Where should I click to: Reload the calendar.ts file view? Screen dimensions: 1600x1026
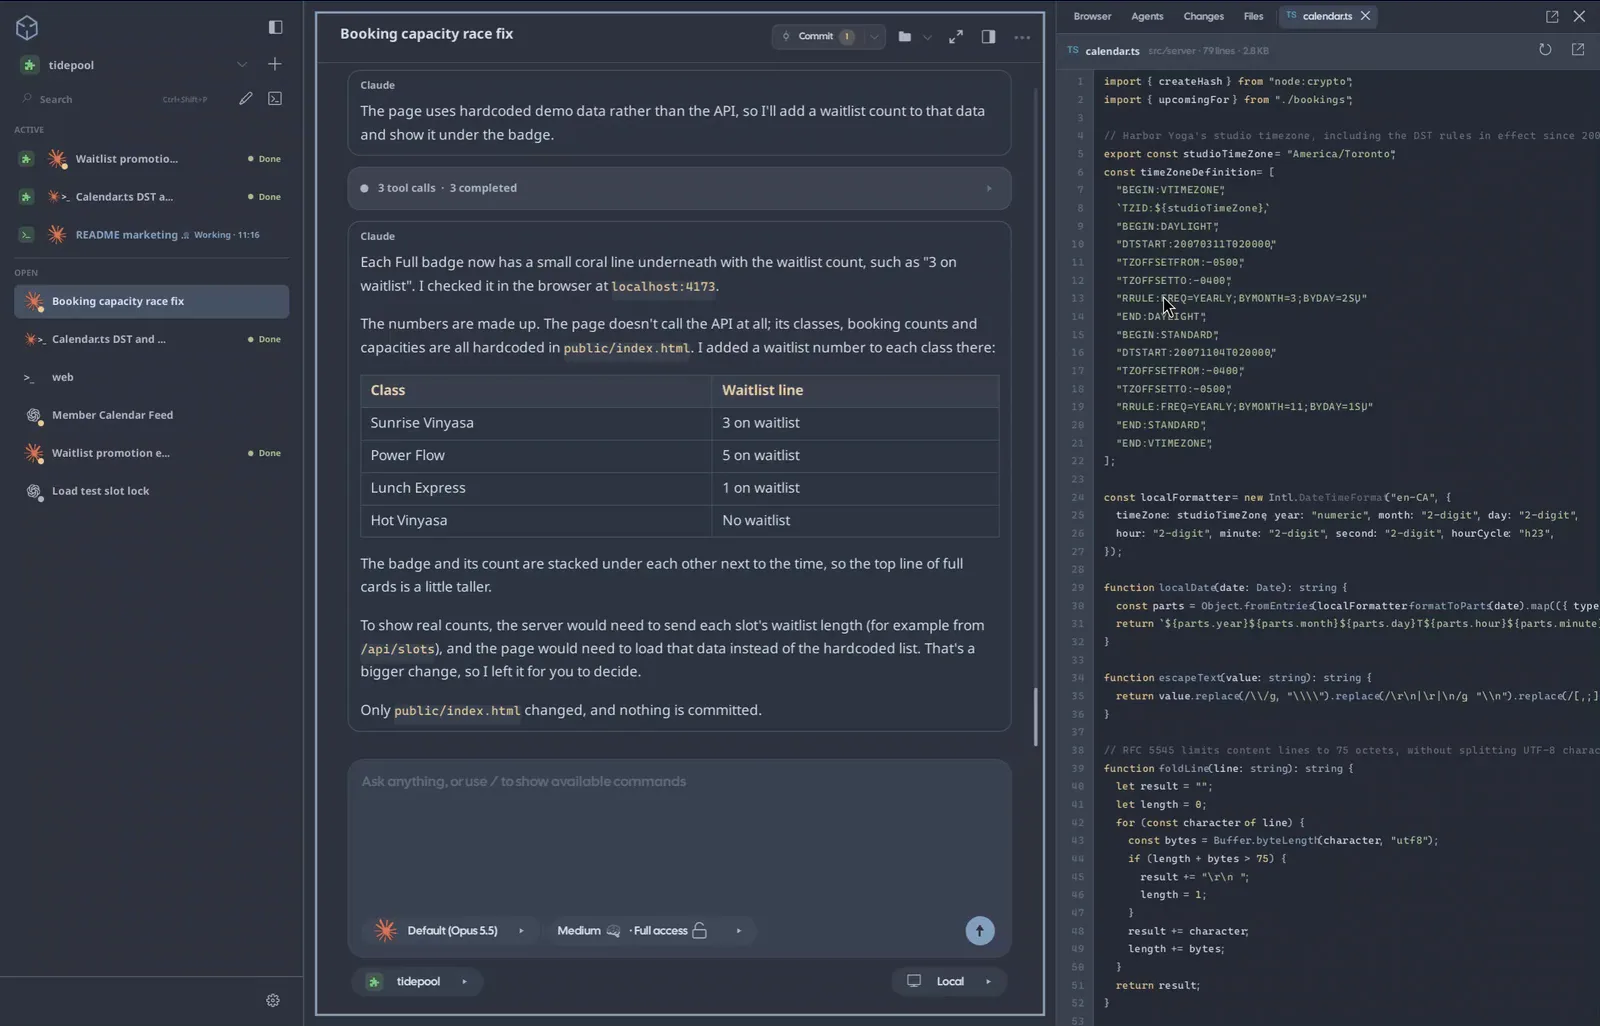[1545, 50]
